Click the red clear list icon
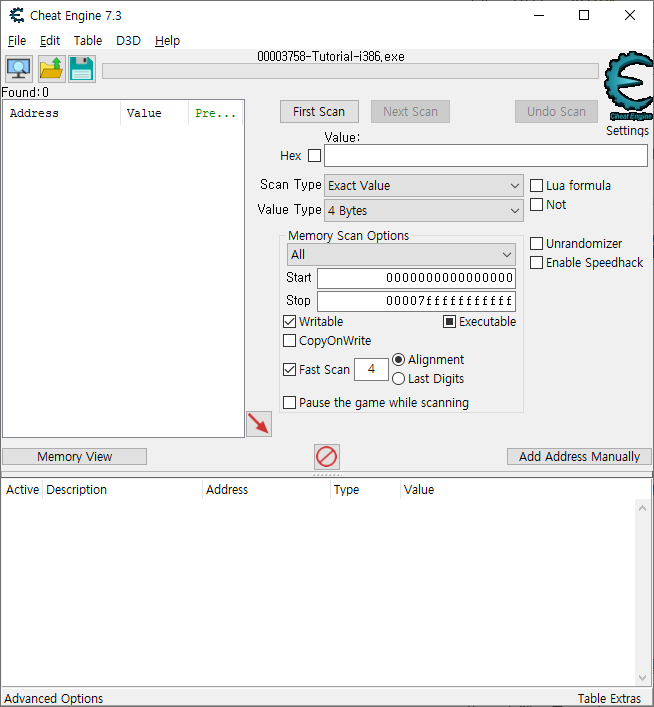654x707 pixels. coord(327,457)
